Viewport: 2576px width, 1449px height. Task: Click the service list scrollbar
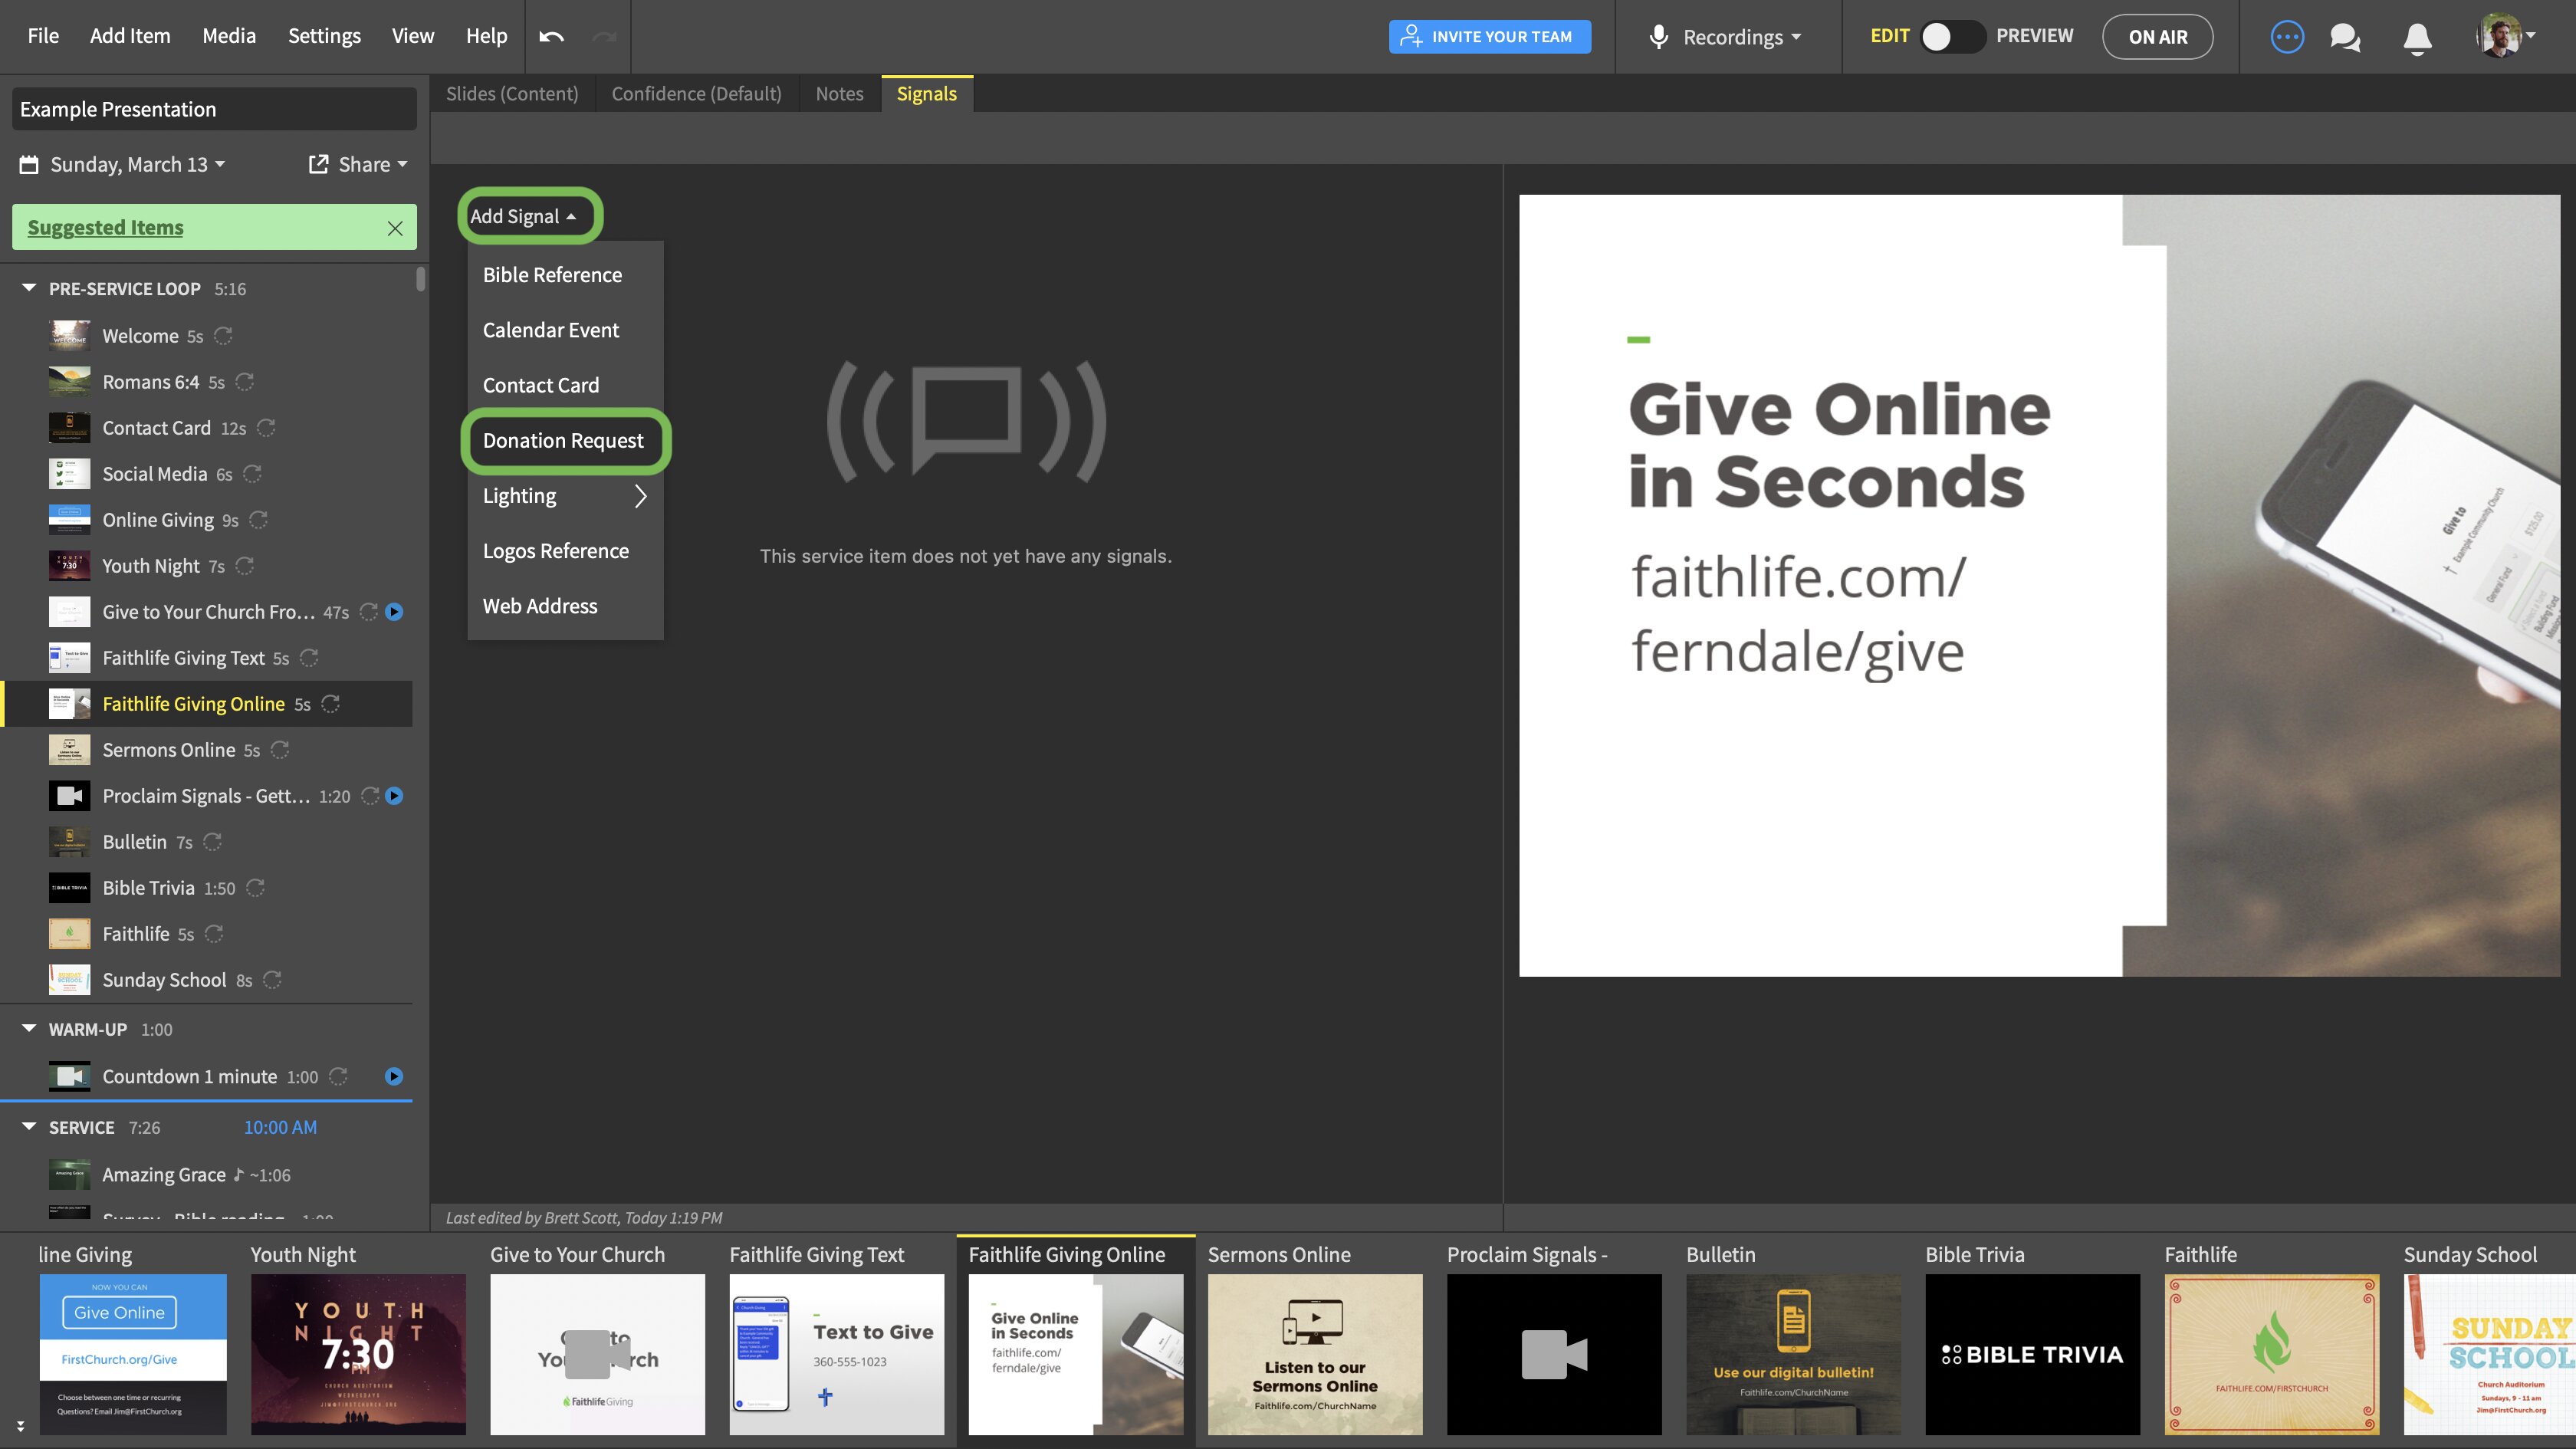[421, 279]
